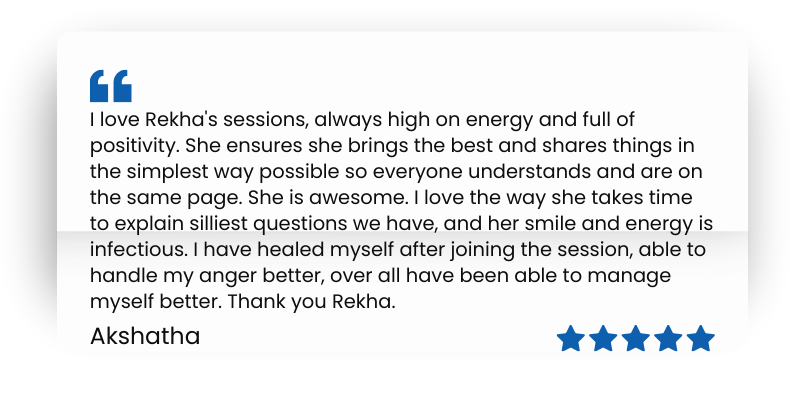Set rating with the fifth star
The height and width of the screenshot is (402, 790).
(x=701, y=339)
